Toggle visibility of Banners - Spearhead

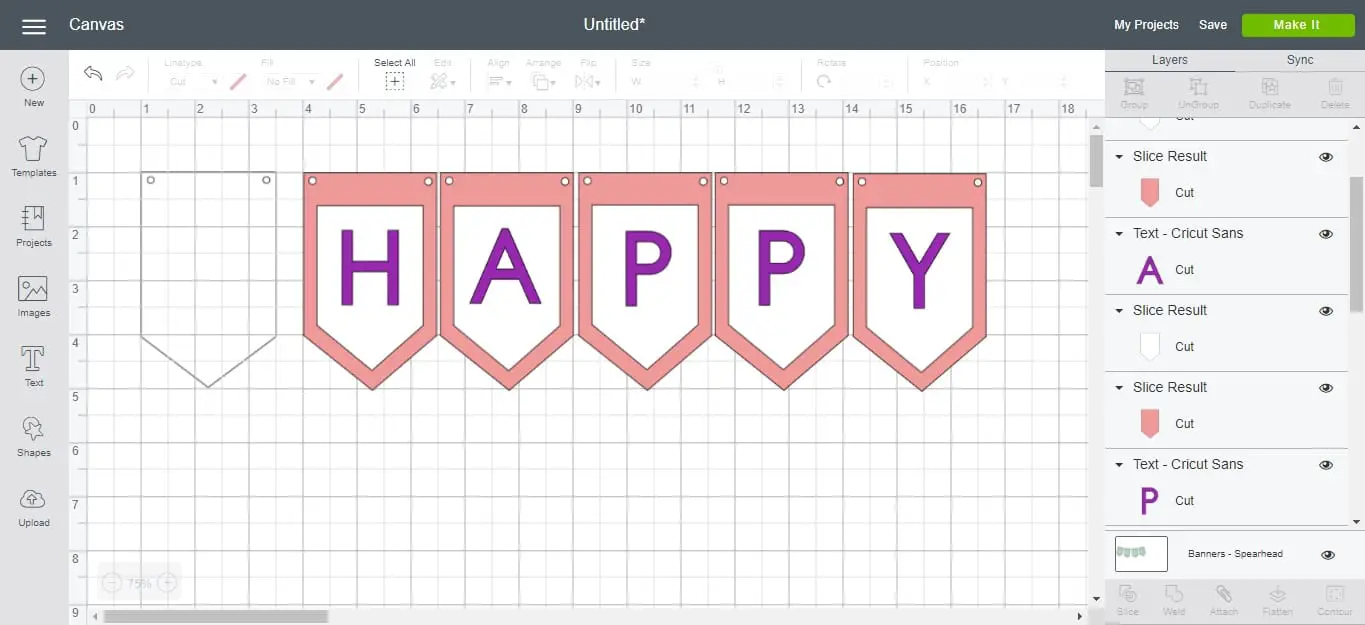(1328, 555)
